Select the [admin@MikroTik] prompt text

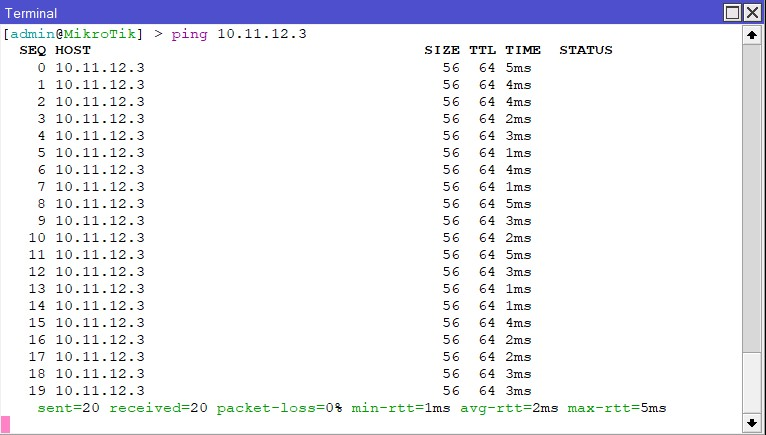pos(73,34)
